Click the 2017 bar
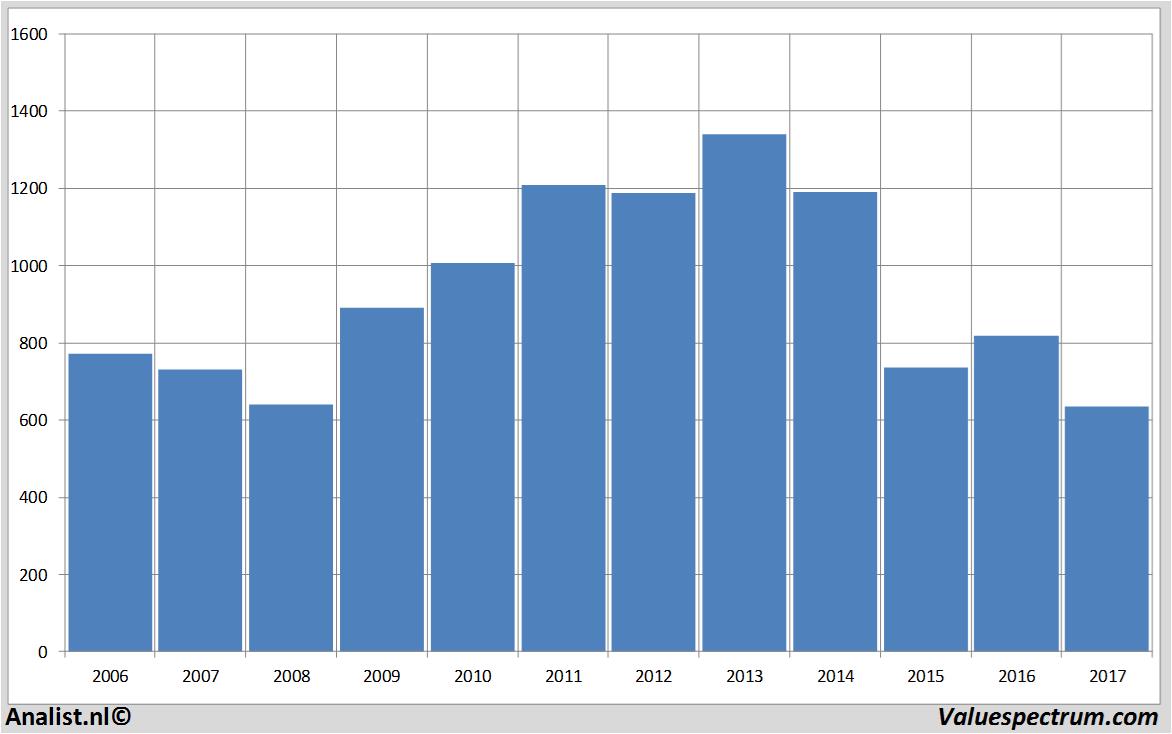 tap(1106, 529)
